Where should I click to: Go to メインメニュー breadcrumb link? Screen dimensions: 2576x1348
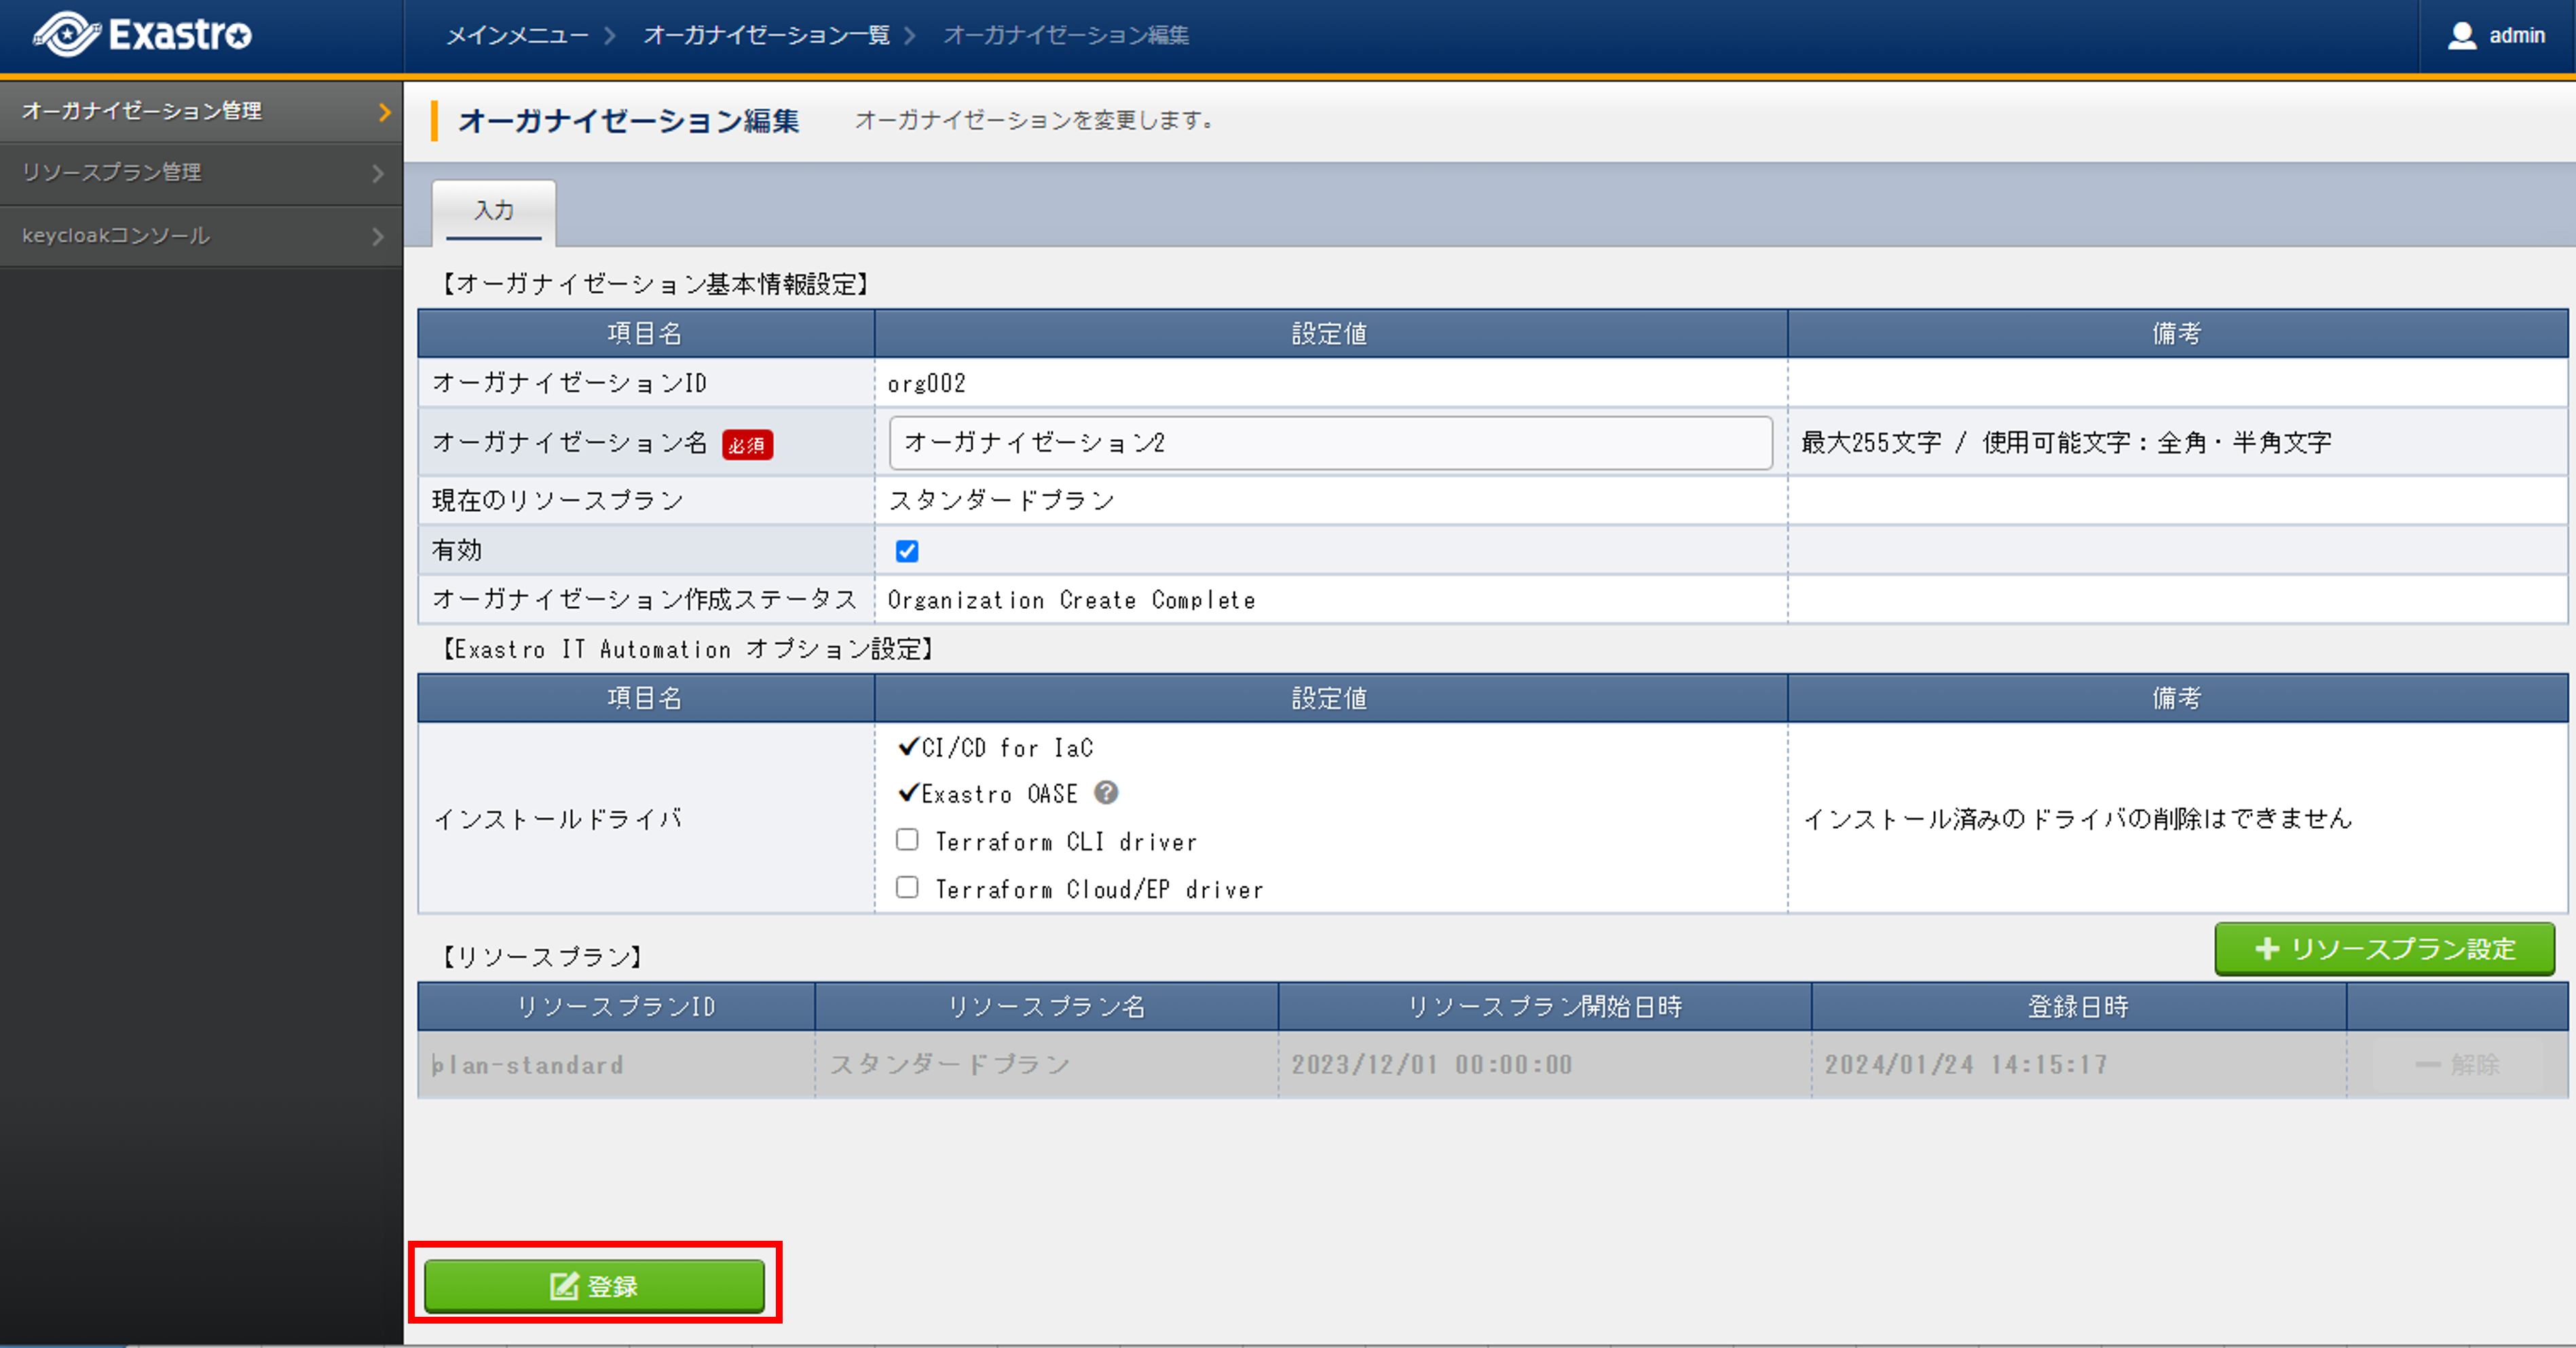[x=517, y=36]
